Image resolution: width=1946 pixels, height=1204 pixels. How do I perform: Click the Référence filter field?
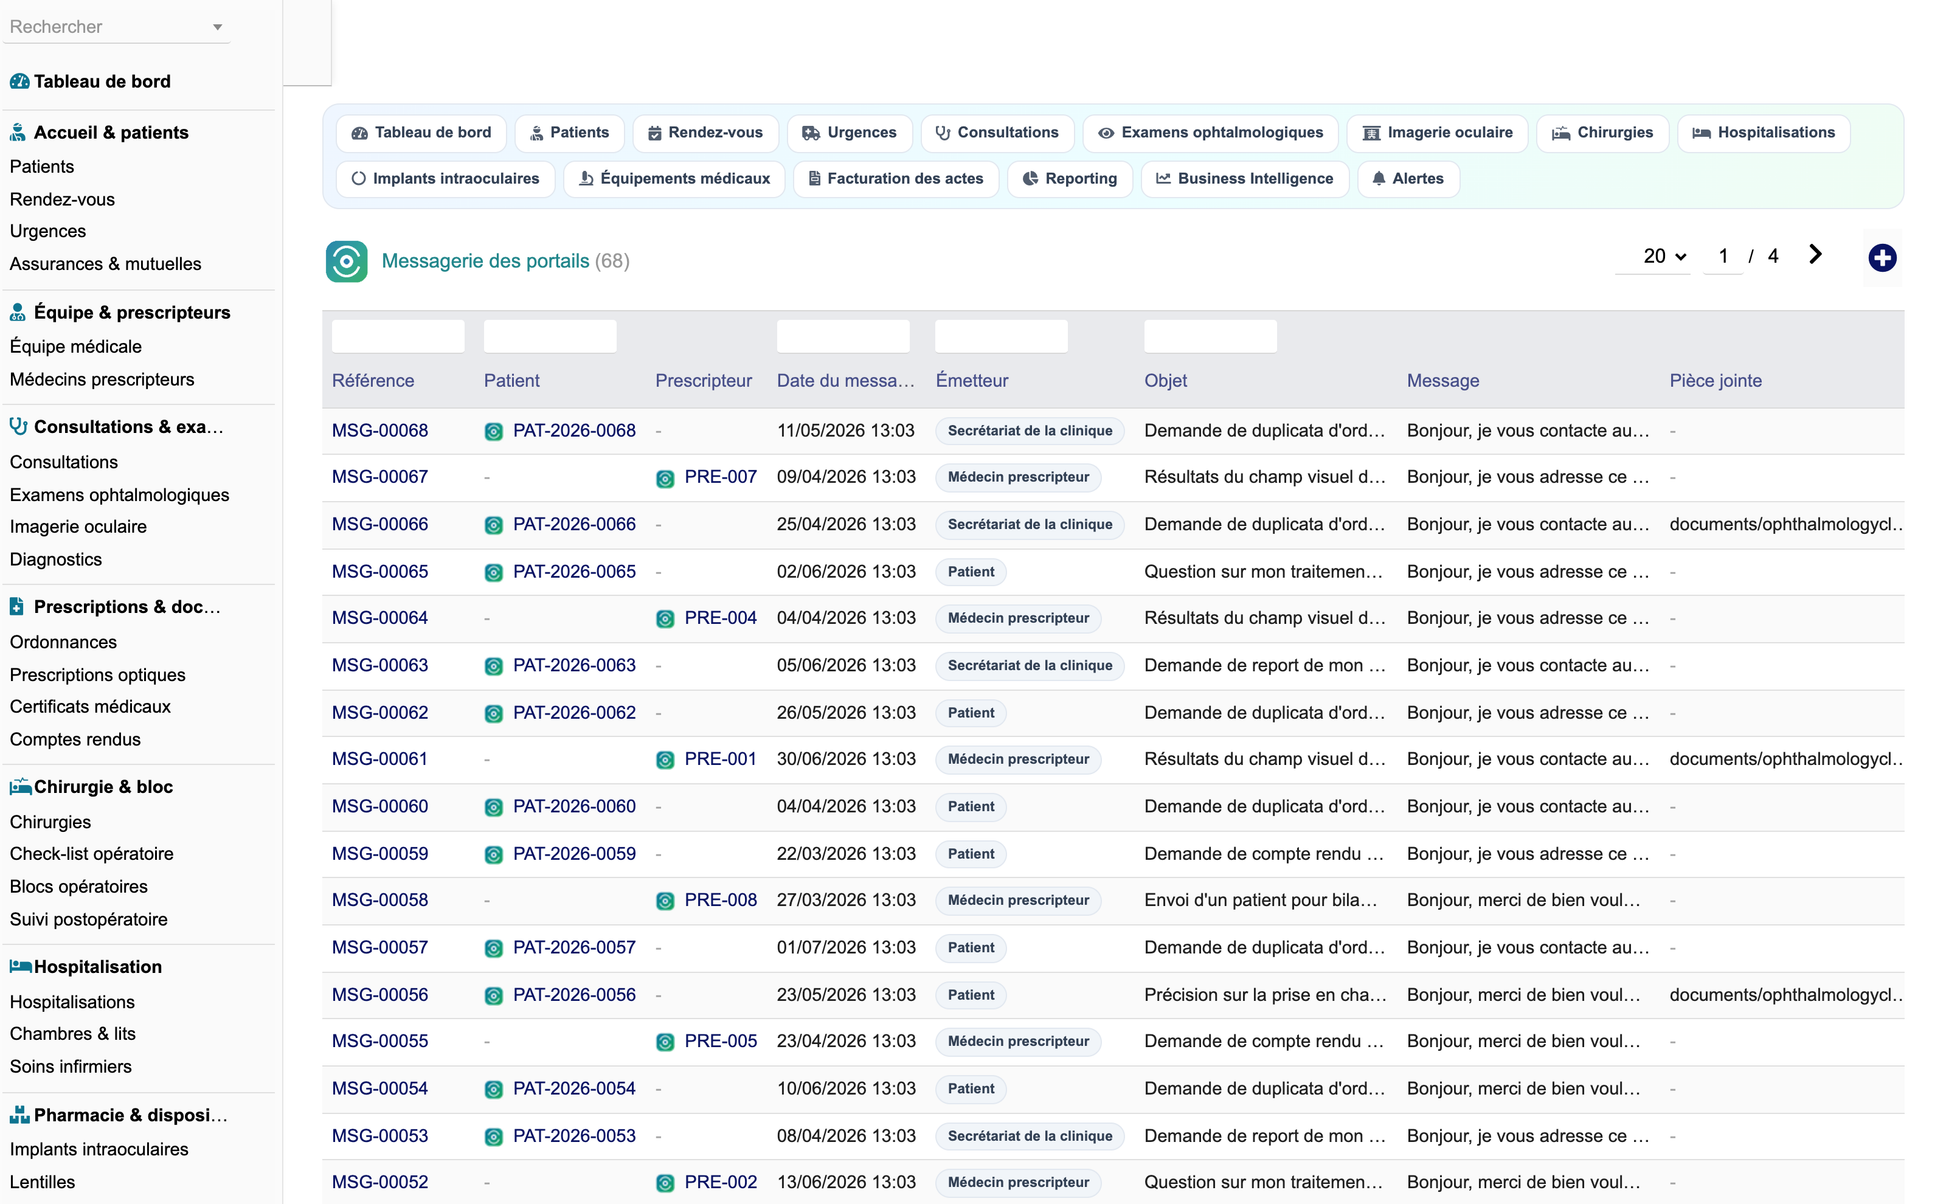click(398, 336)
